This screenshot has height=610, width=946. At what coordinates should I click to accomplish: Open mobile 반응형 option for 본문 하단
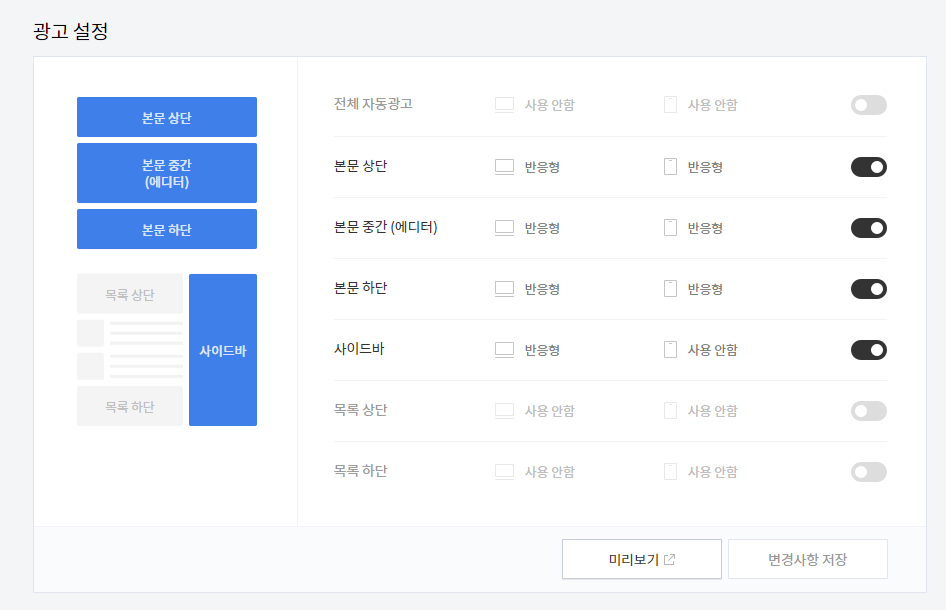coord(705,289)
